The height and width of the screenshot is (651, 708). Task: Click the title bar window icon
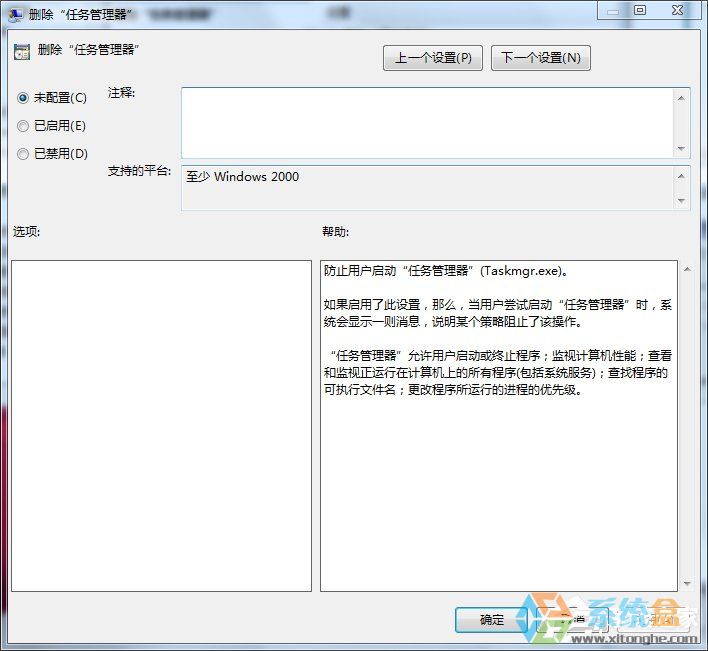(x=15, y=14)
